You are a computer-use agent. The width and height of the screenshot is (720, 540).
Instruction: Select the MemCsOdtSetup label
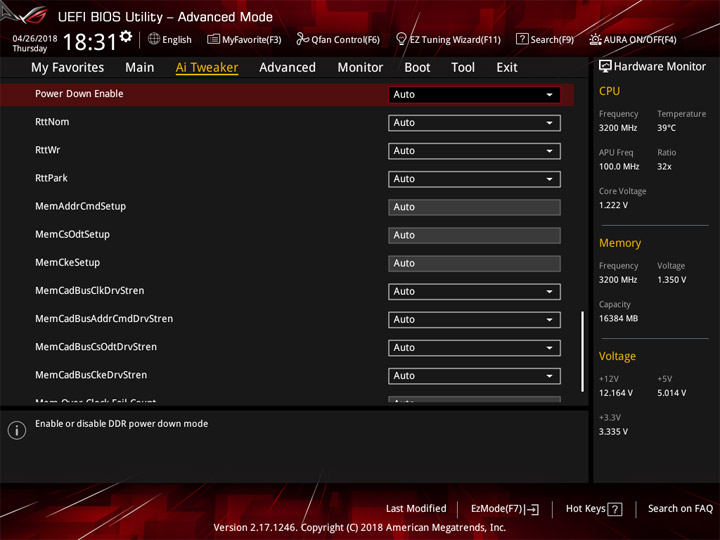click(73, 234)
